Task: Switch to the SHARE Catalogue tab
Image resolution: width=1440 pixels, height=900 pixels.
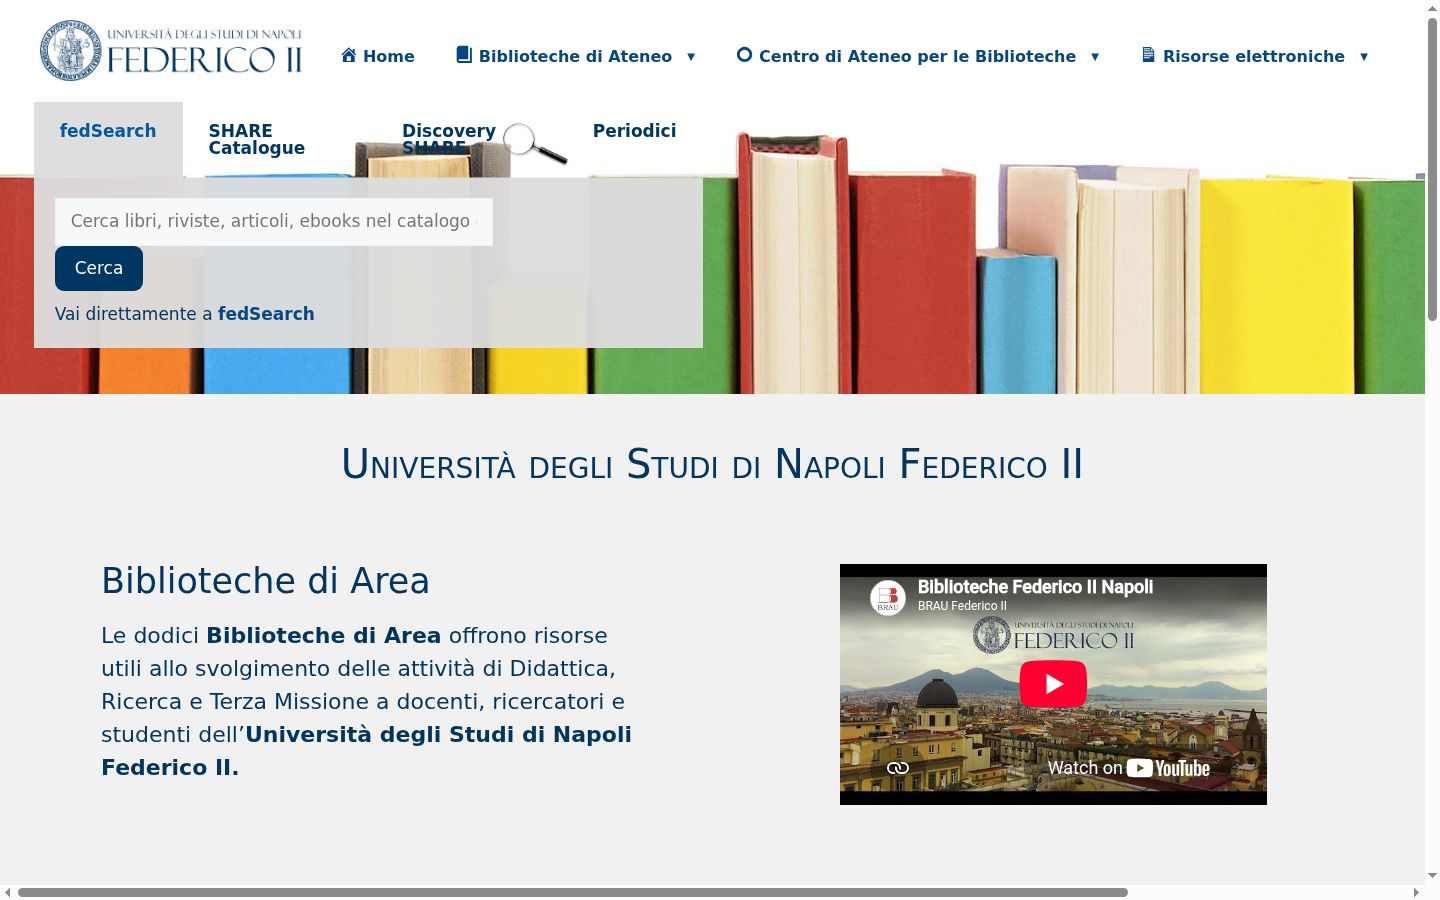Action: (x=257, y=139)
